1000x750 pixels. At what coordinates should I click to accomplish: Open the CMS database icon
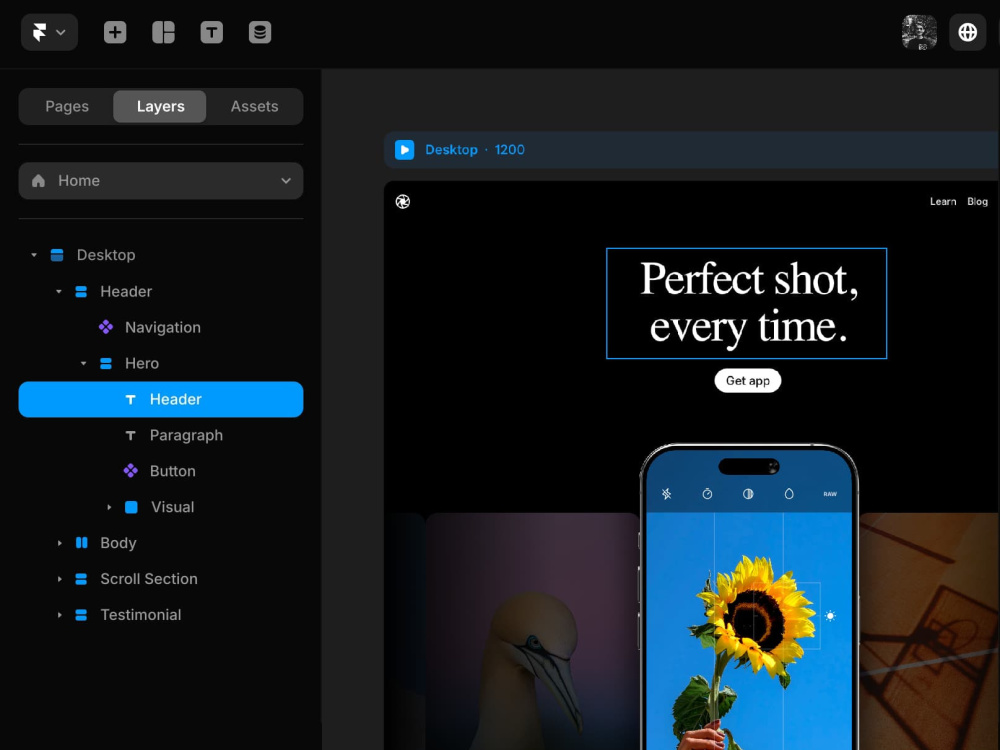point(260,32)
